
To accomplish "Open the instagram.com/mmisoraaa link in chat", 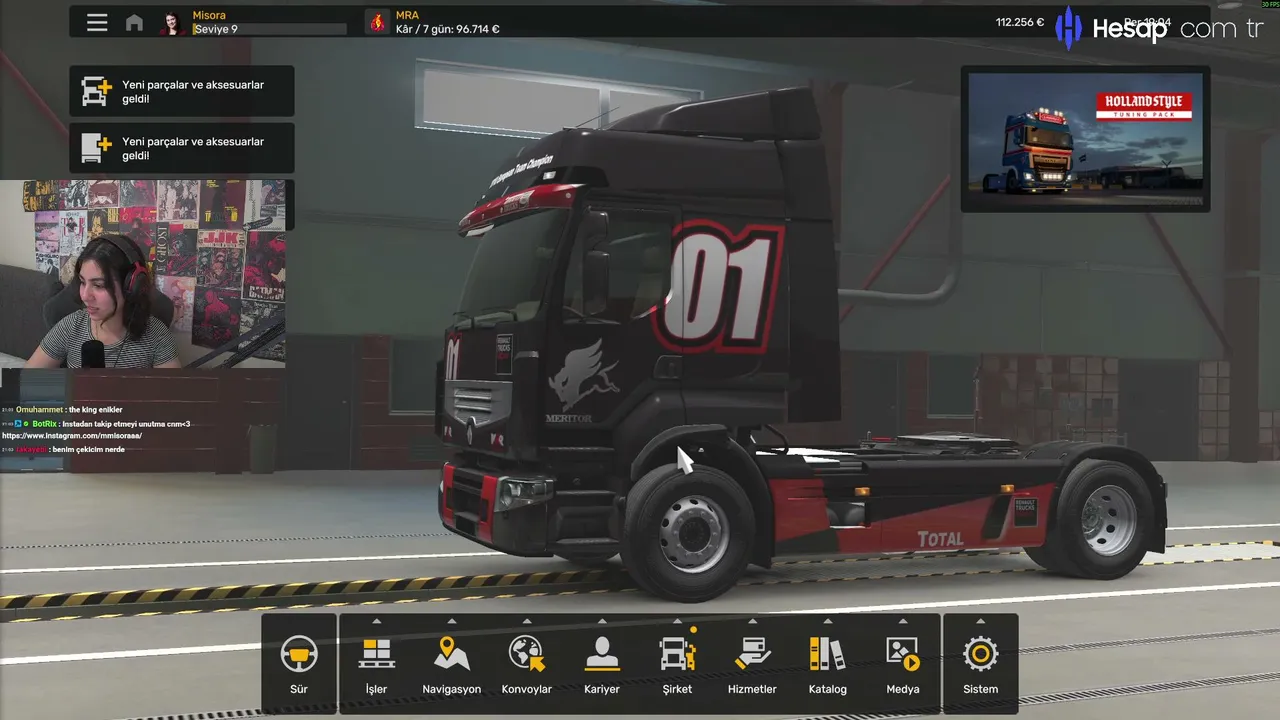I will pyautogui.click(x=72, y=436).
